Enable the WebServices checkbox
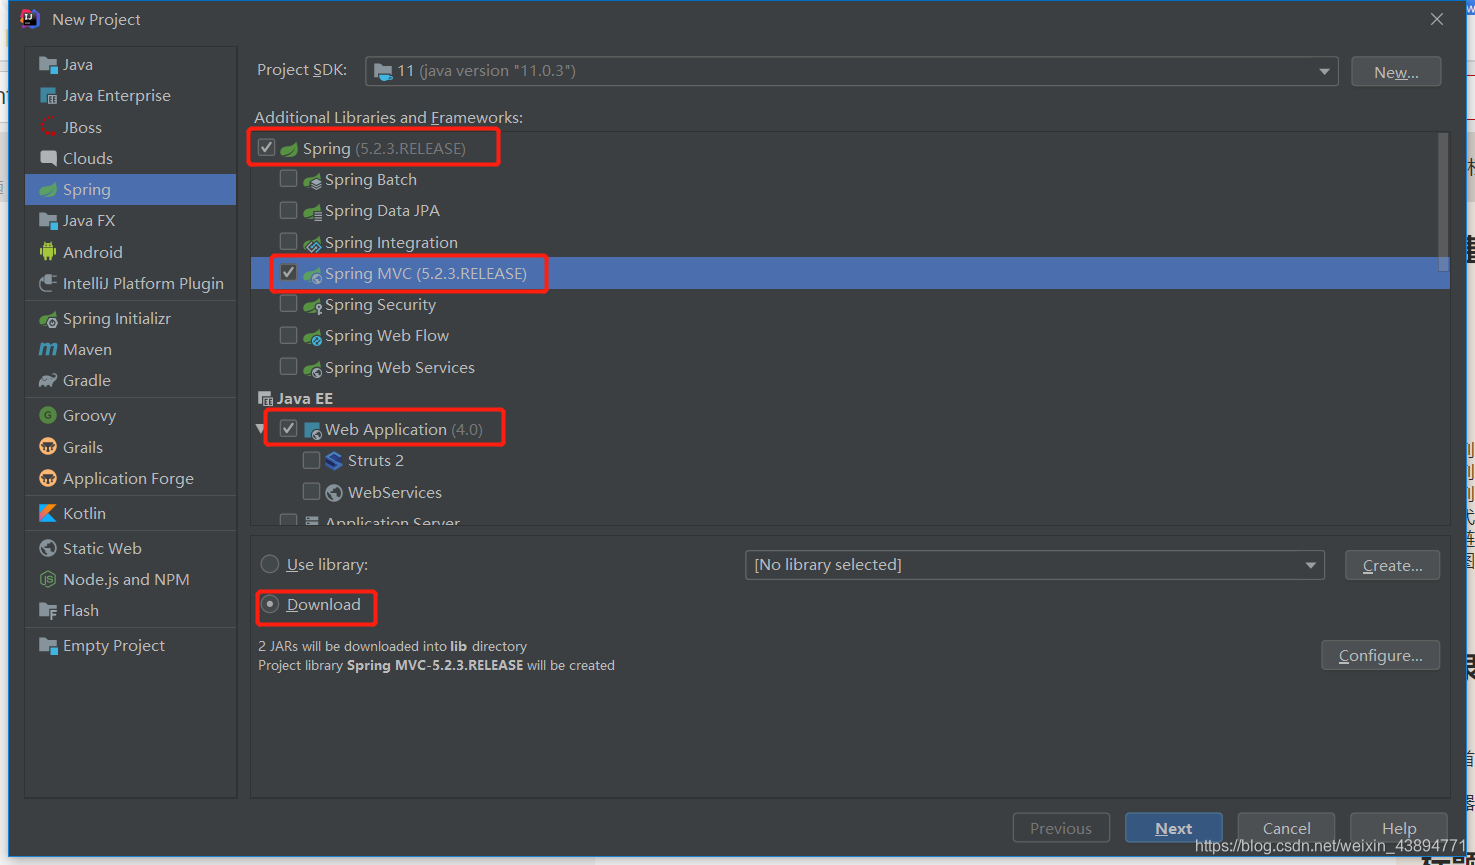This screenshot has width=1475, height=865. 311,491
